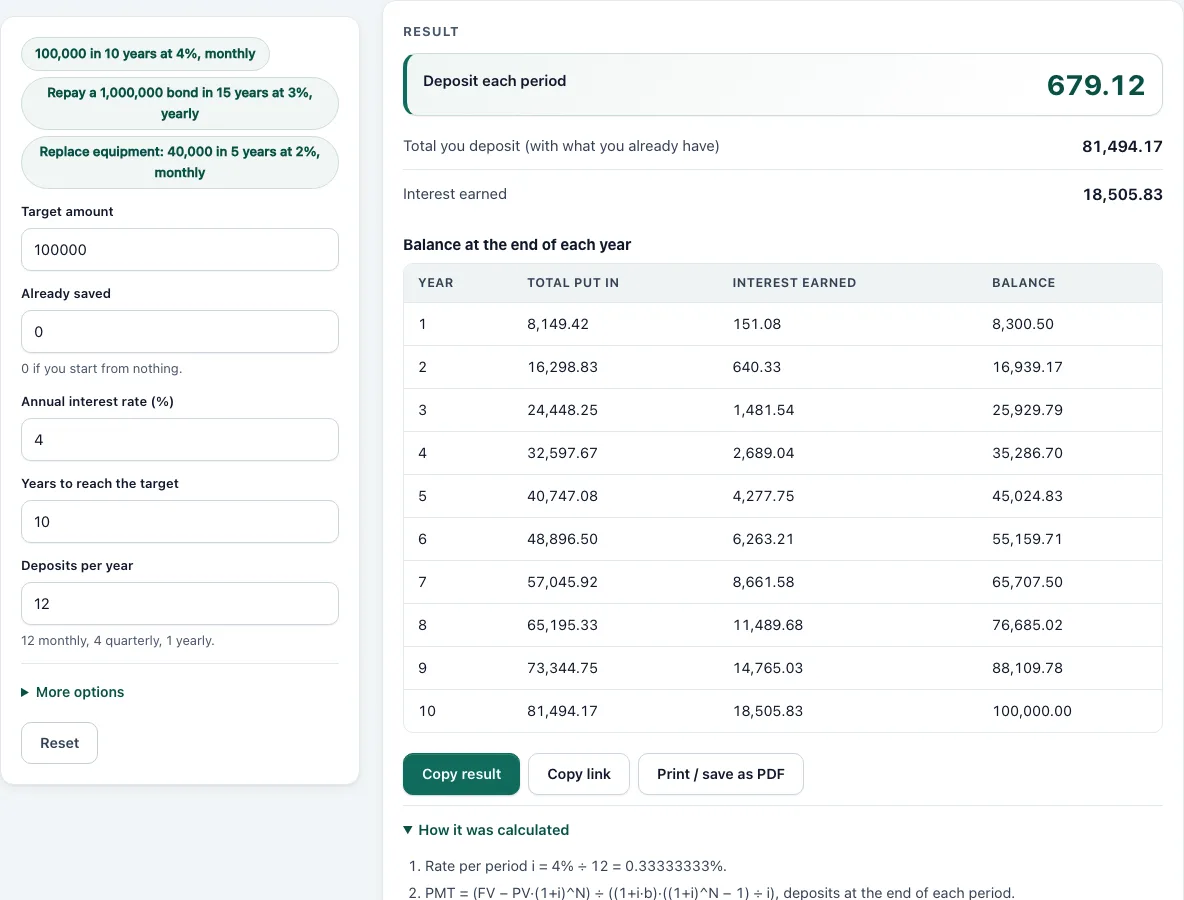Click the '0 if you start from nothing' hint
The width and height of the screenshot is (1184, 900).
pos(102,368)
